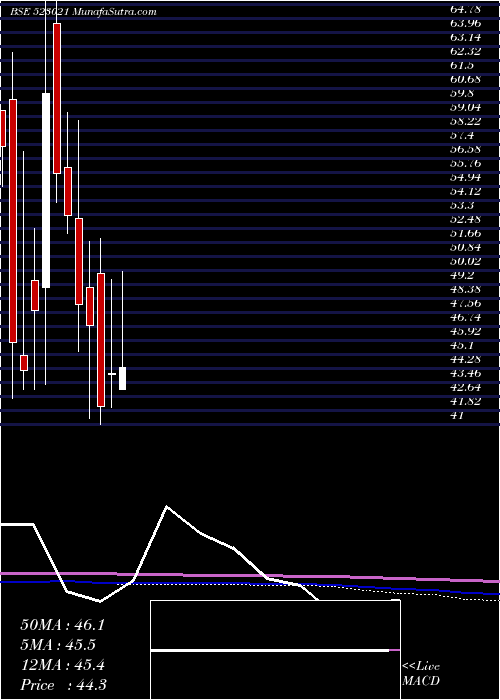This screenshot has width=500, height=700.
Task: Click the Price : 44.3 readout
Action: coord(63,685)
